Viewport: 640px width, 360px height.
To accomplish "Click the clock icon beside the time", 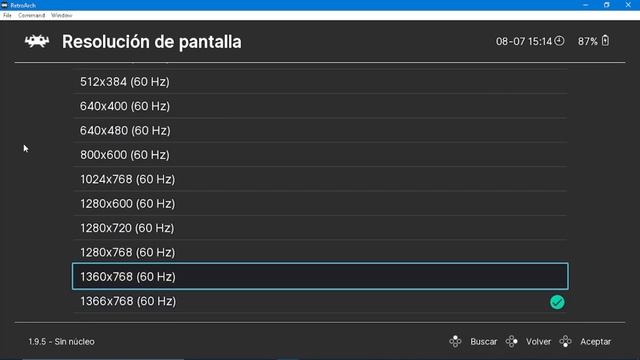I will 559,41.
